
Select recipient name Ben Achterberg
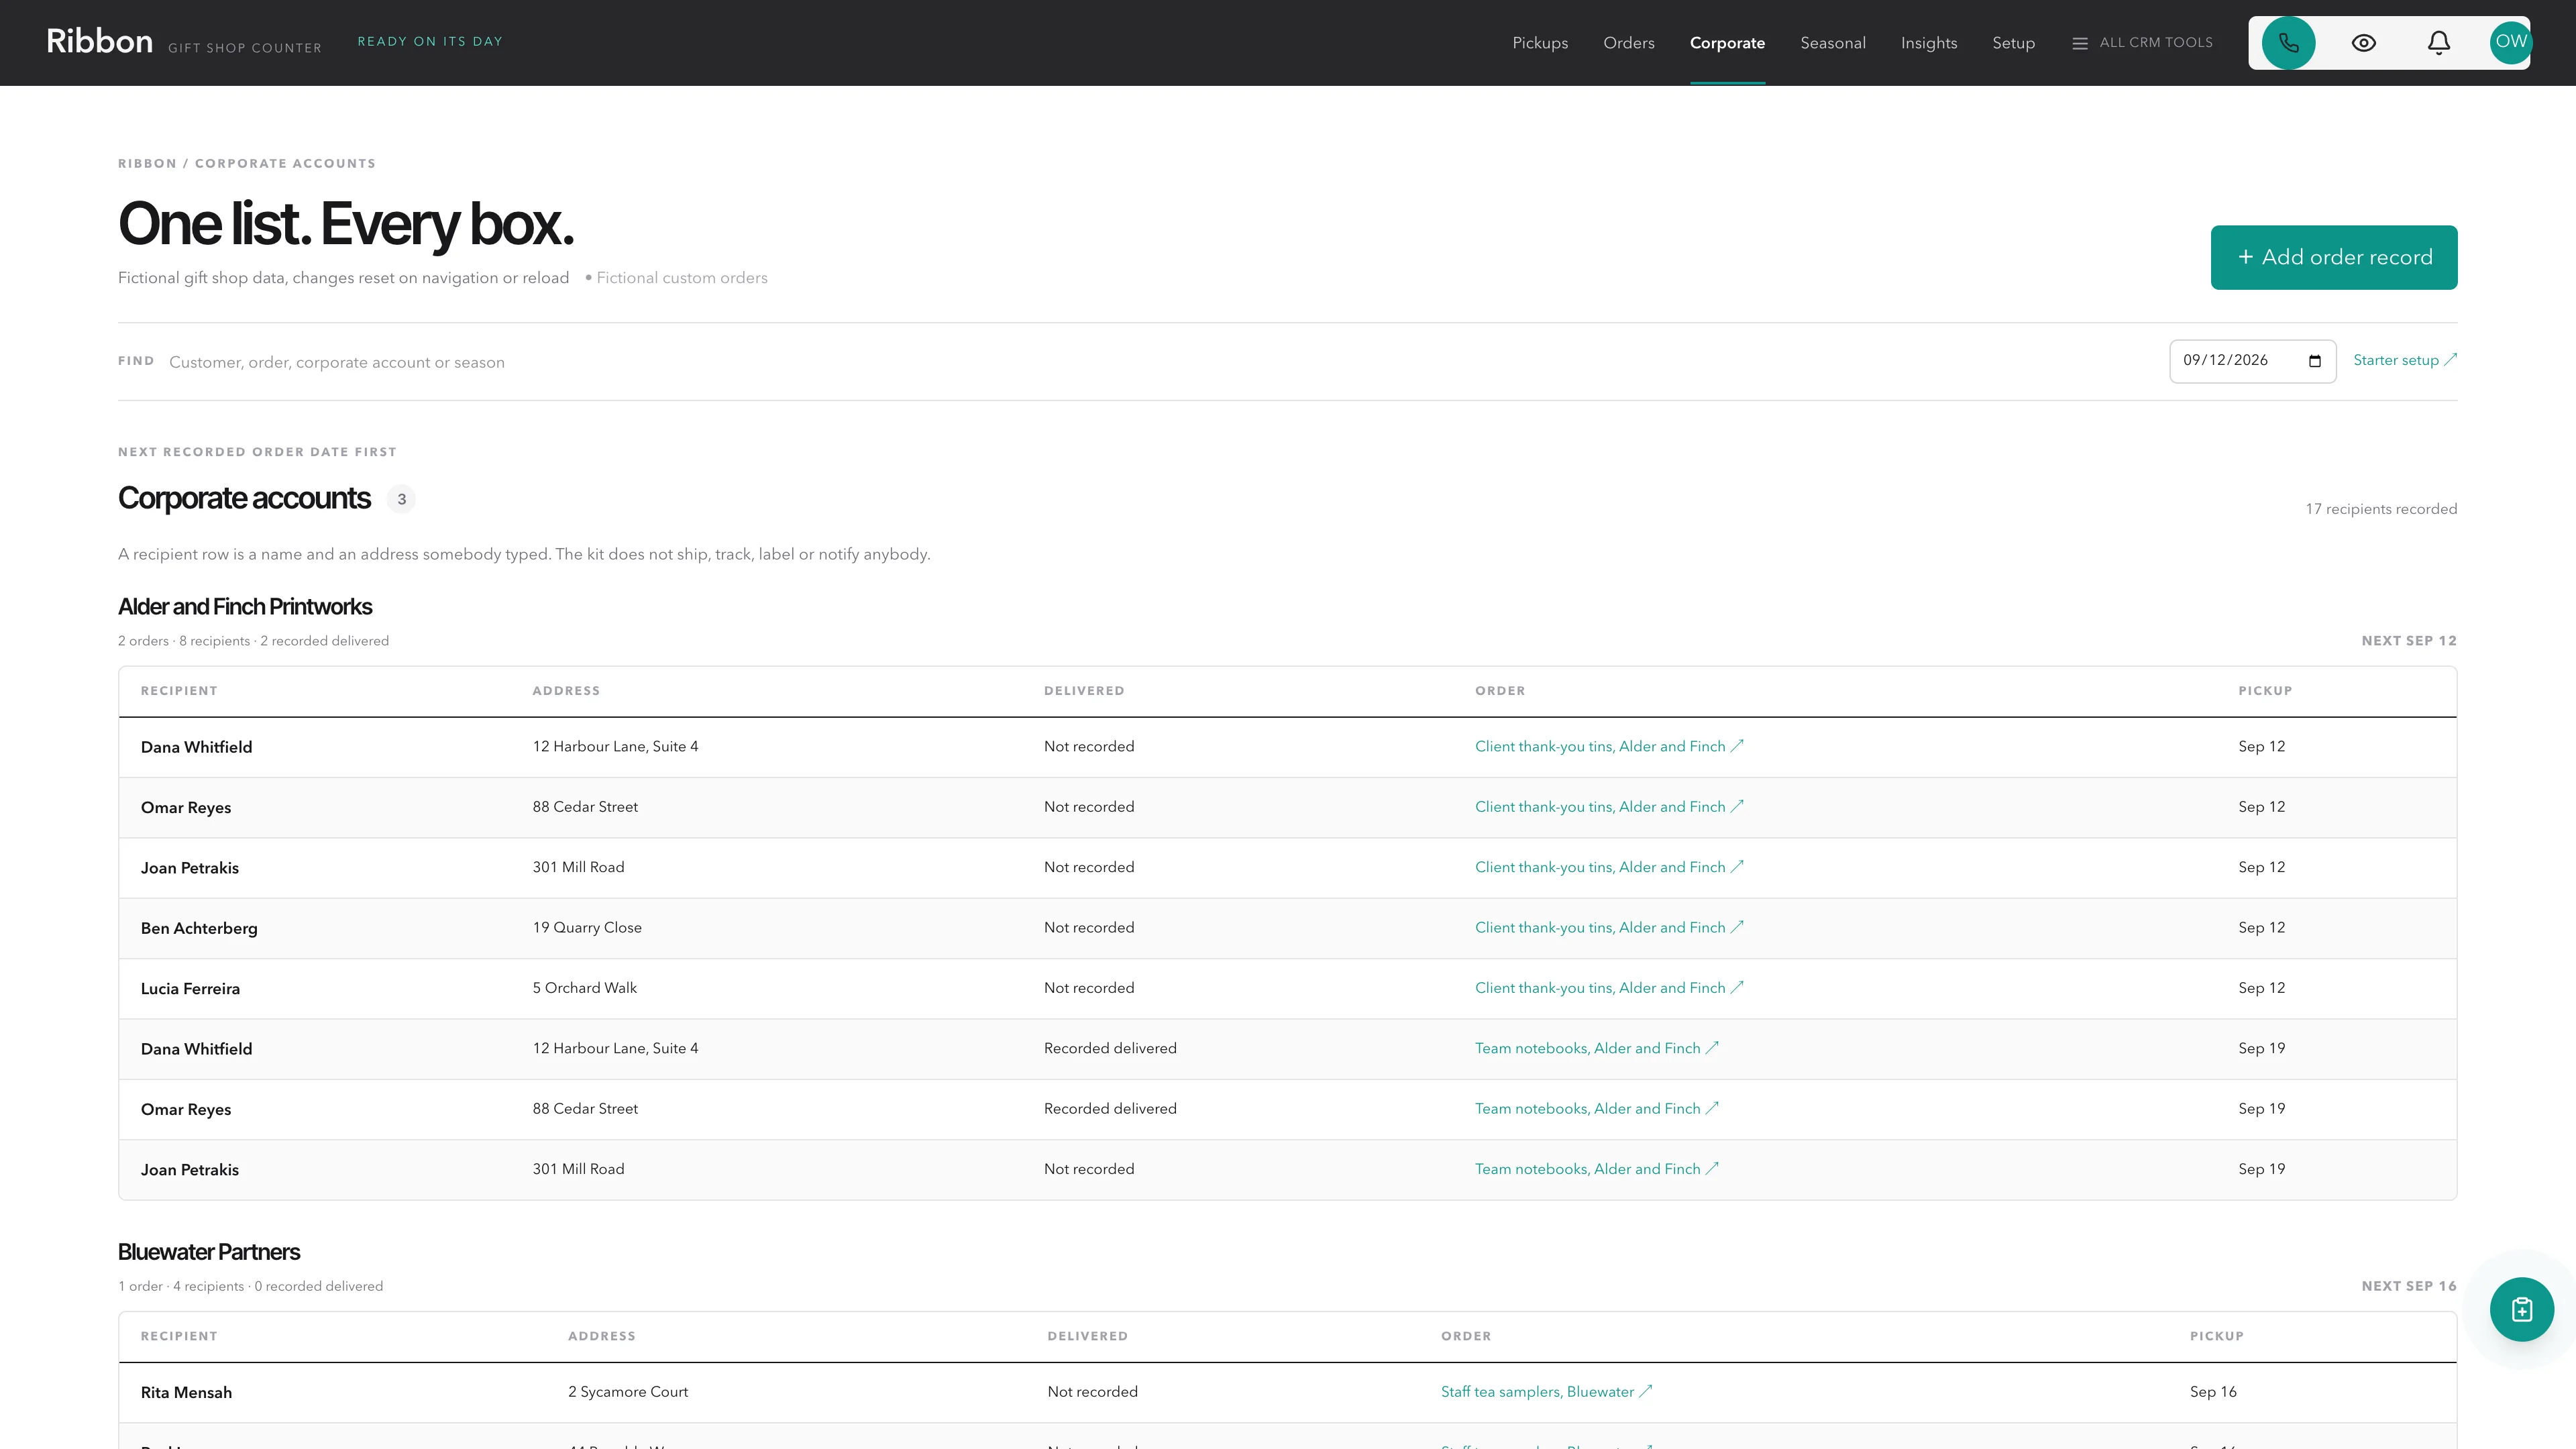[x=199, y=928]
